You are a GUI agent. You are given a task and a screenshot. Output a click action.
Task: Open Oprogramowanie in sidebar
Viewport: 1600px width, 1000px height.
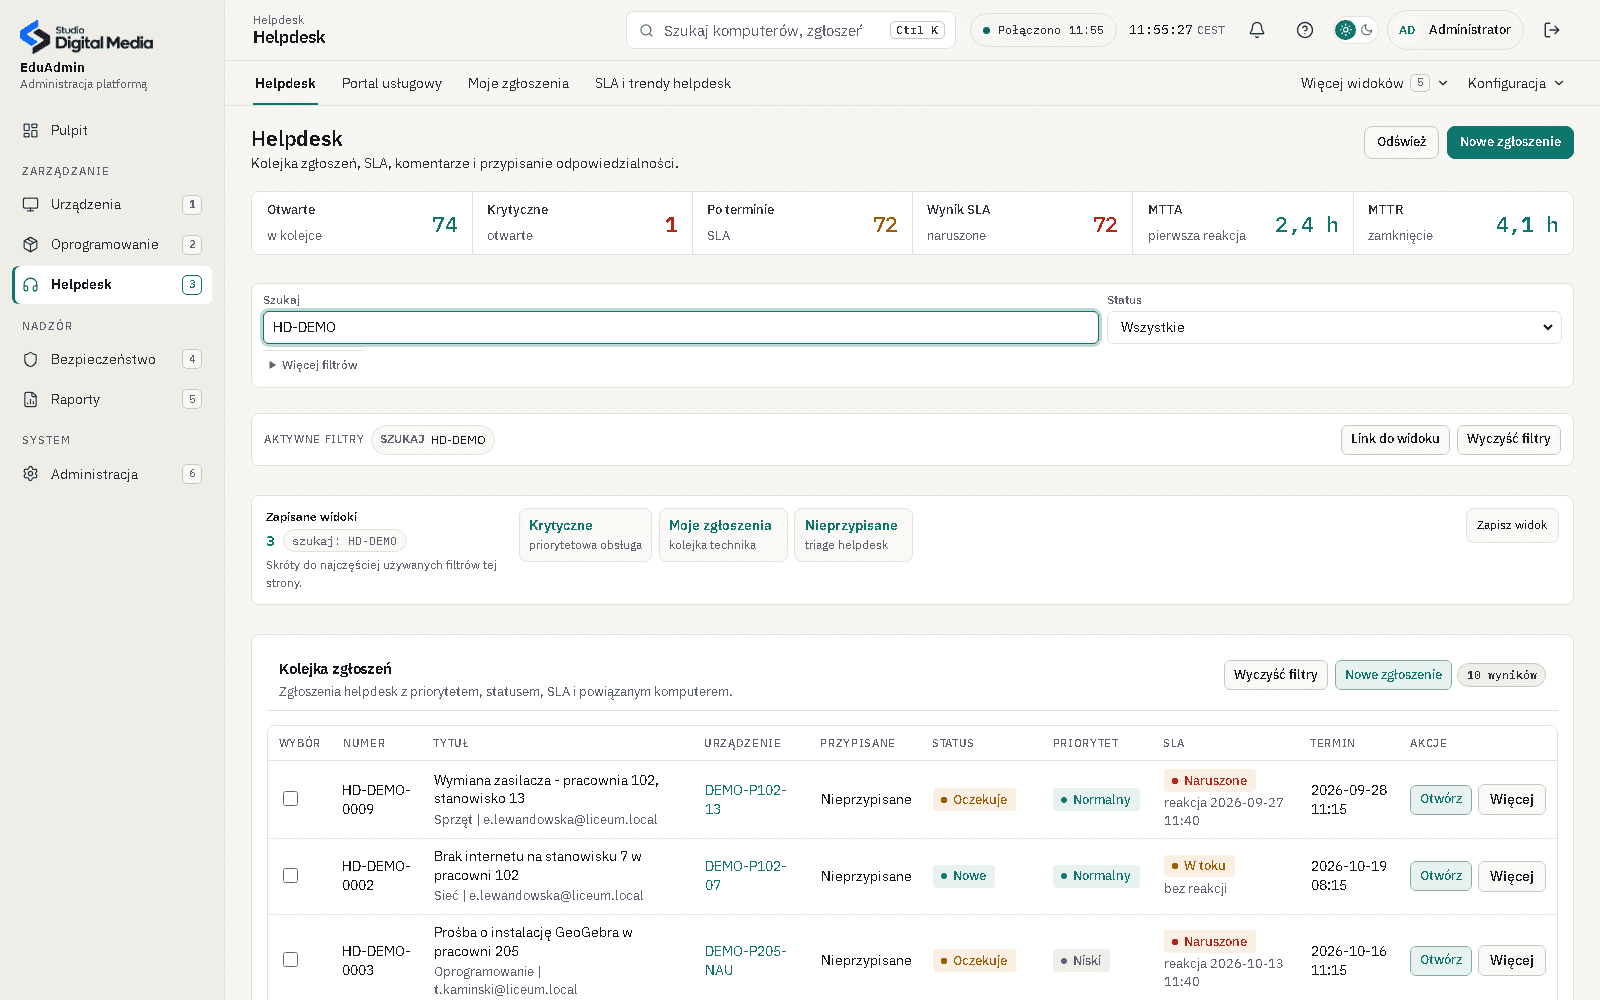click(112, 244)
